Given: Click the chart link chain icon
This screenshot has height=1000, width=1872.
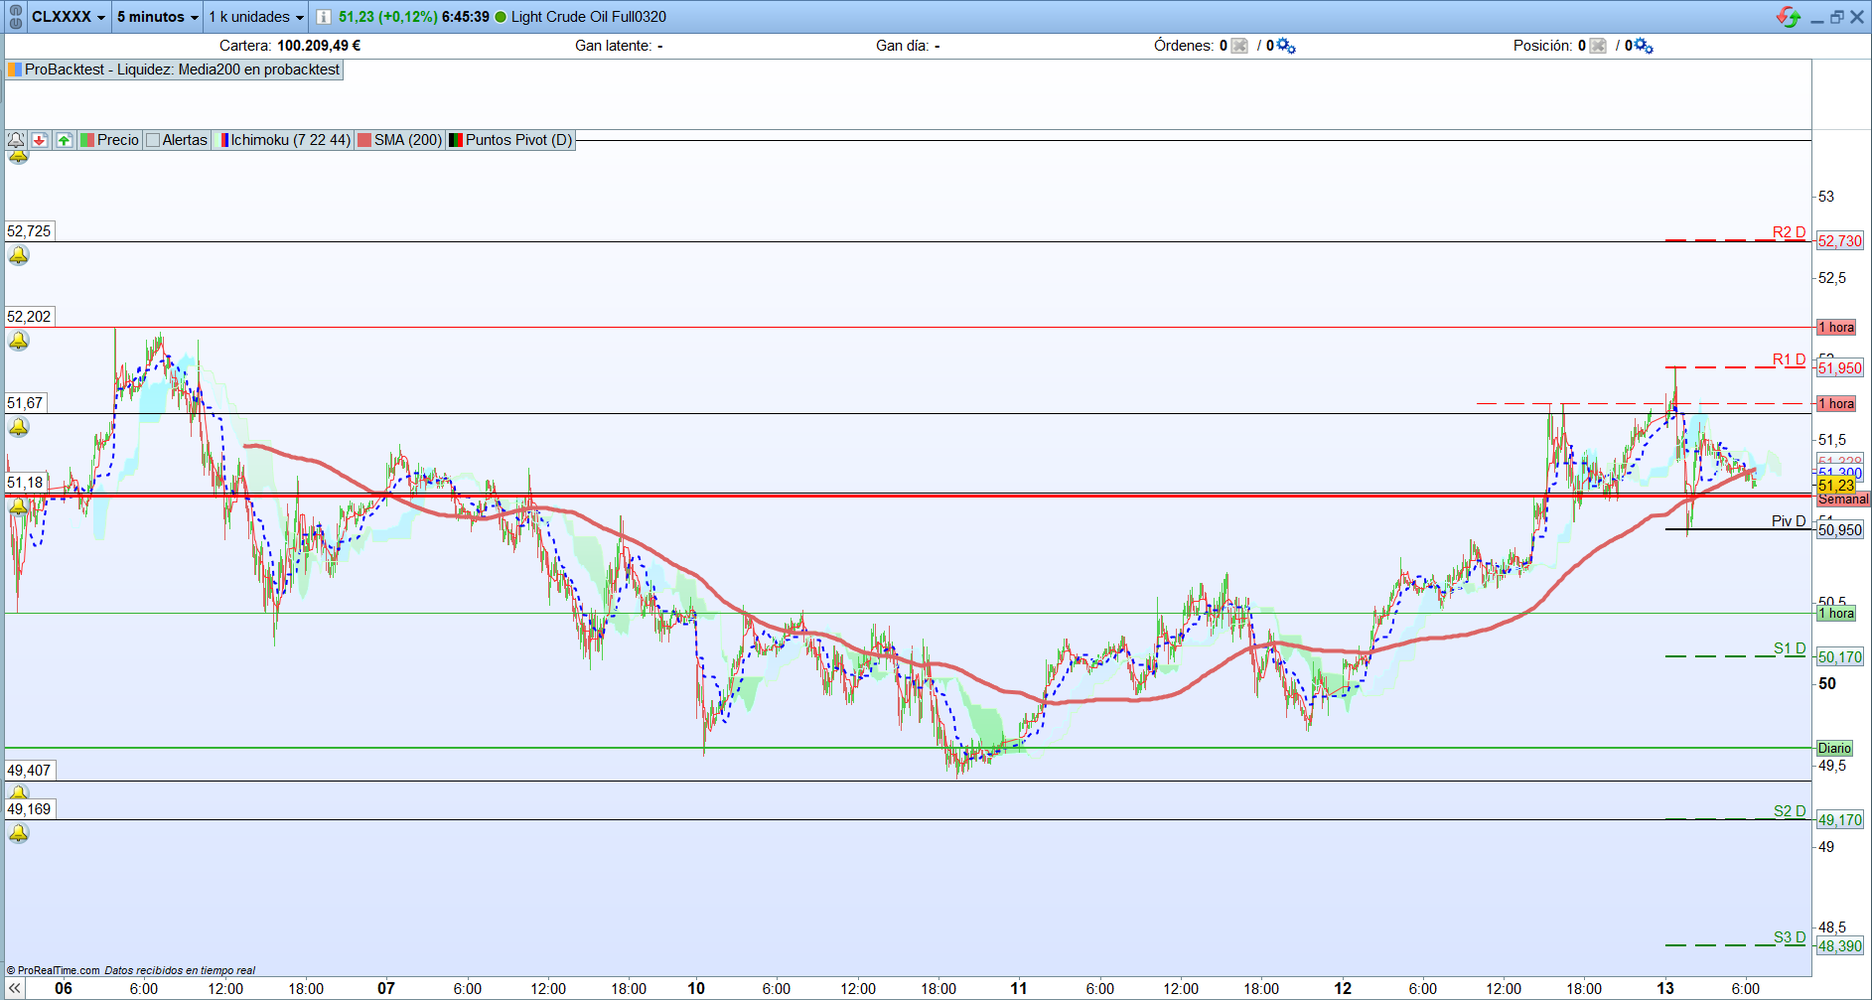Looking at the screenshot, I should coord(15,17).
